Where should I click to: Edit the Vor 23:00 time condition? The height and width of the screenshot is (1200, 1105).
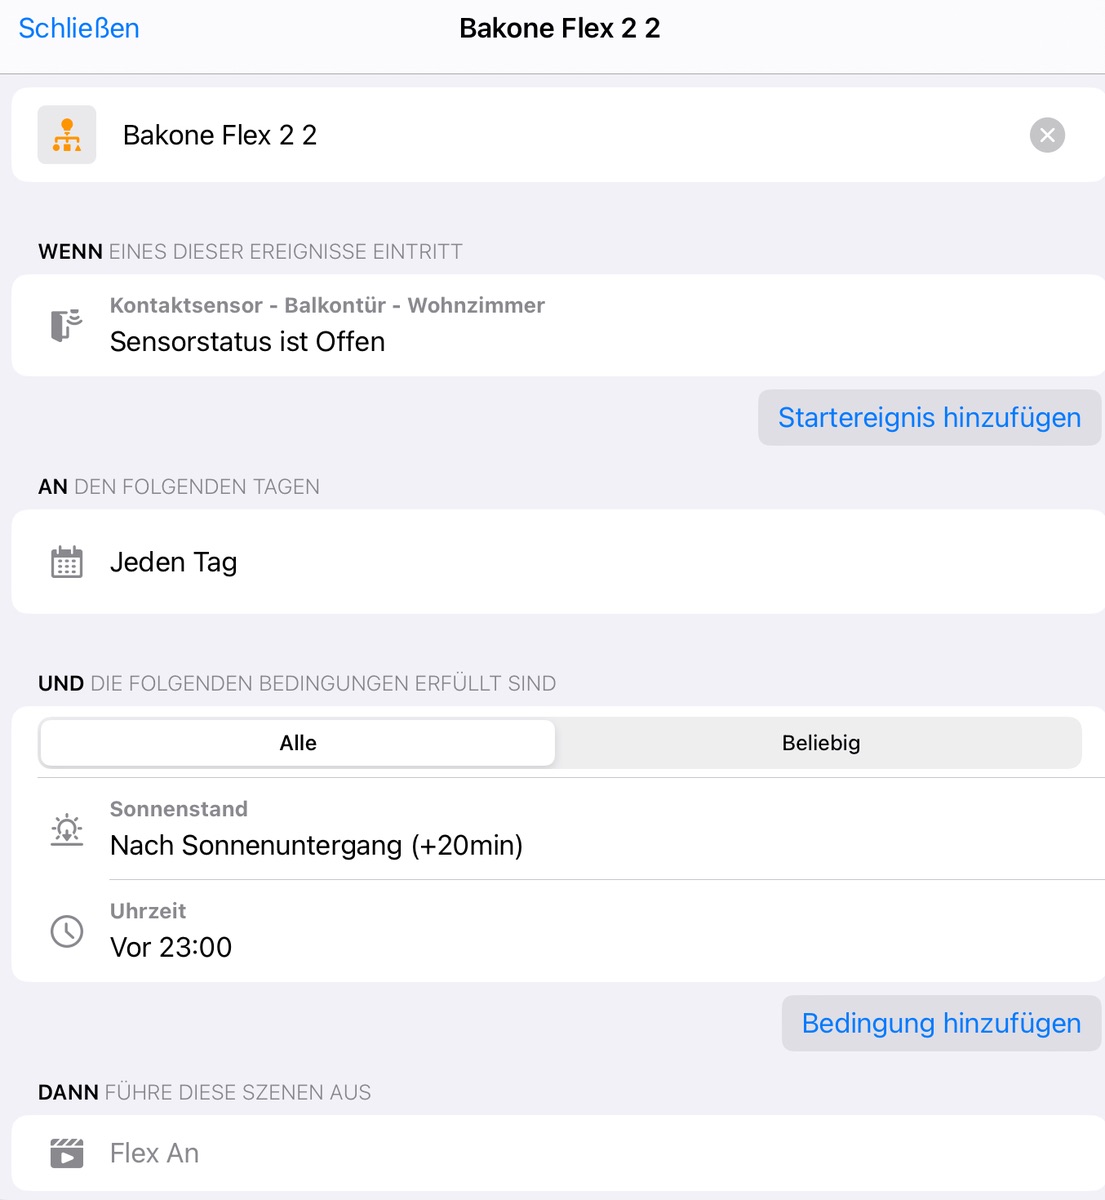pos(558,931)
